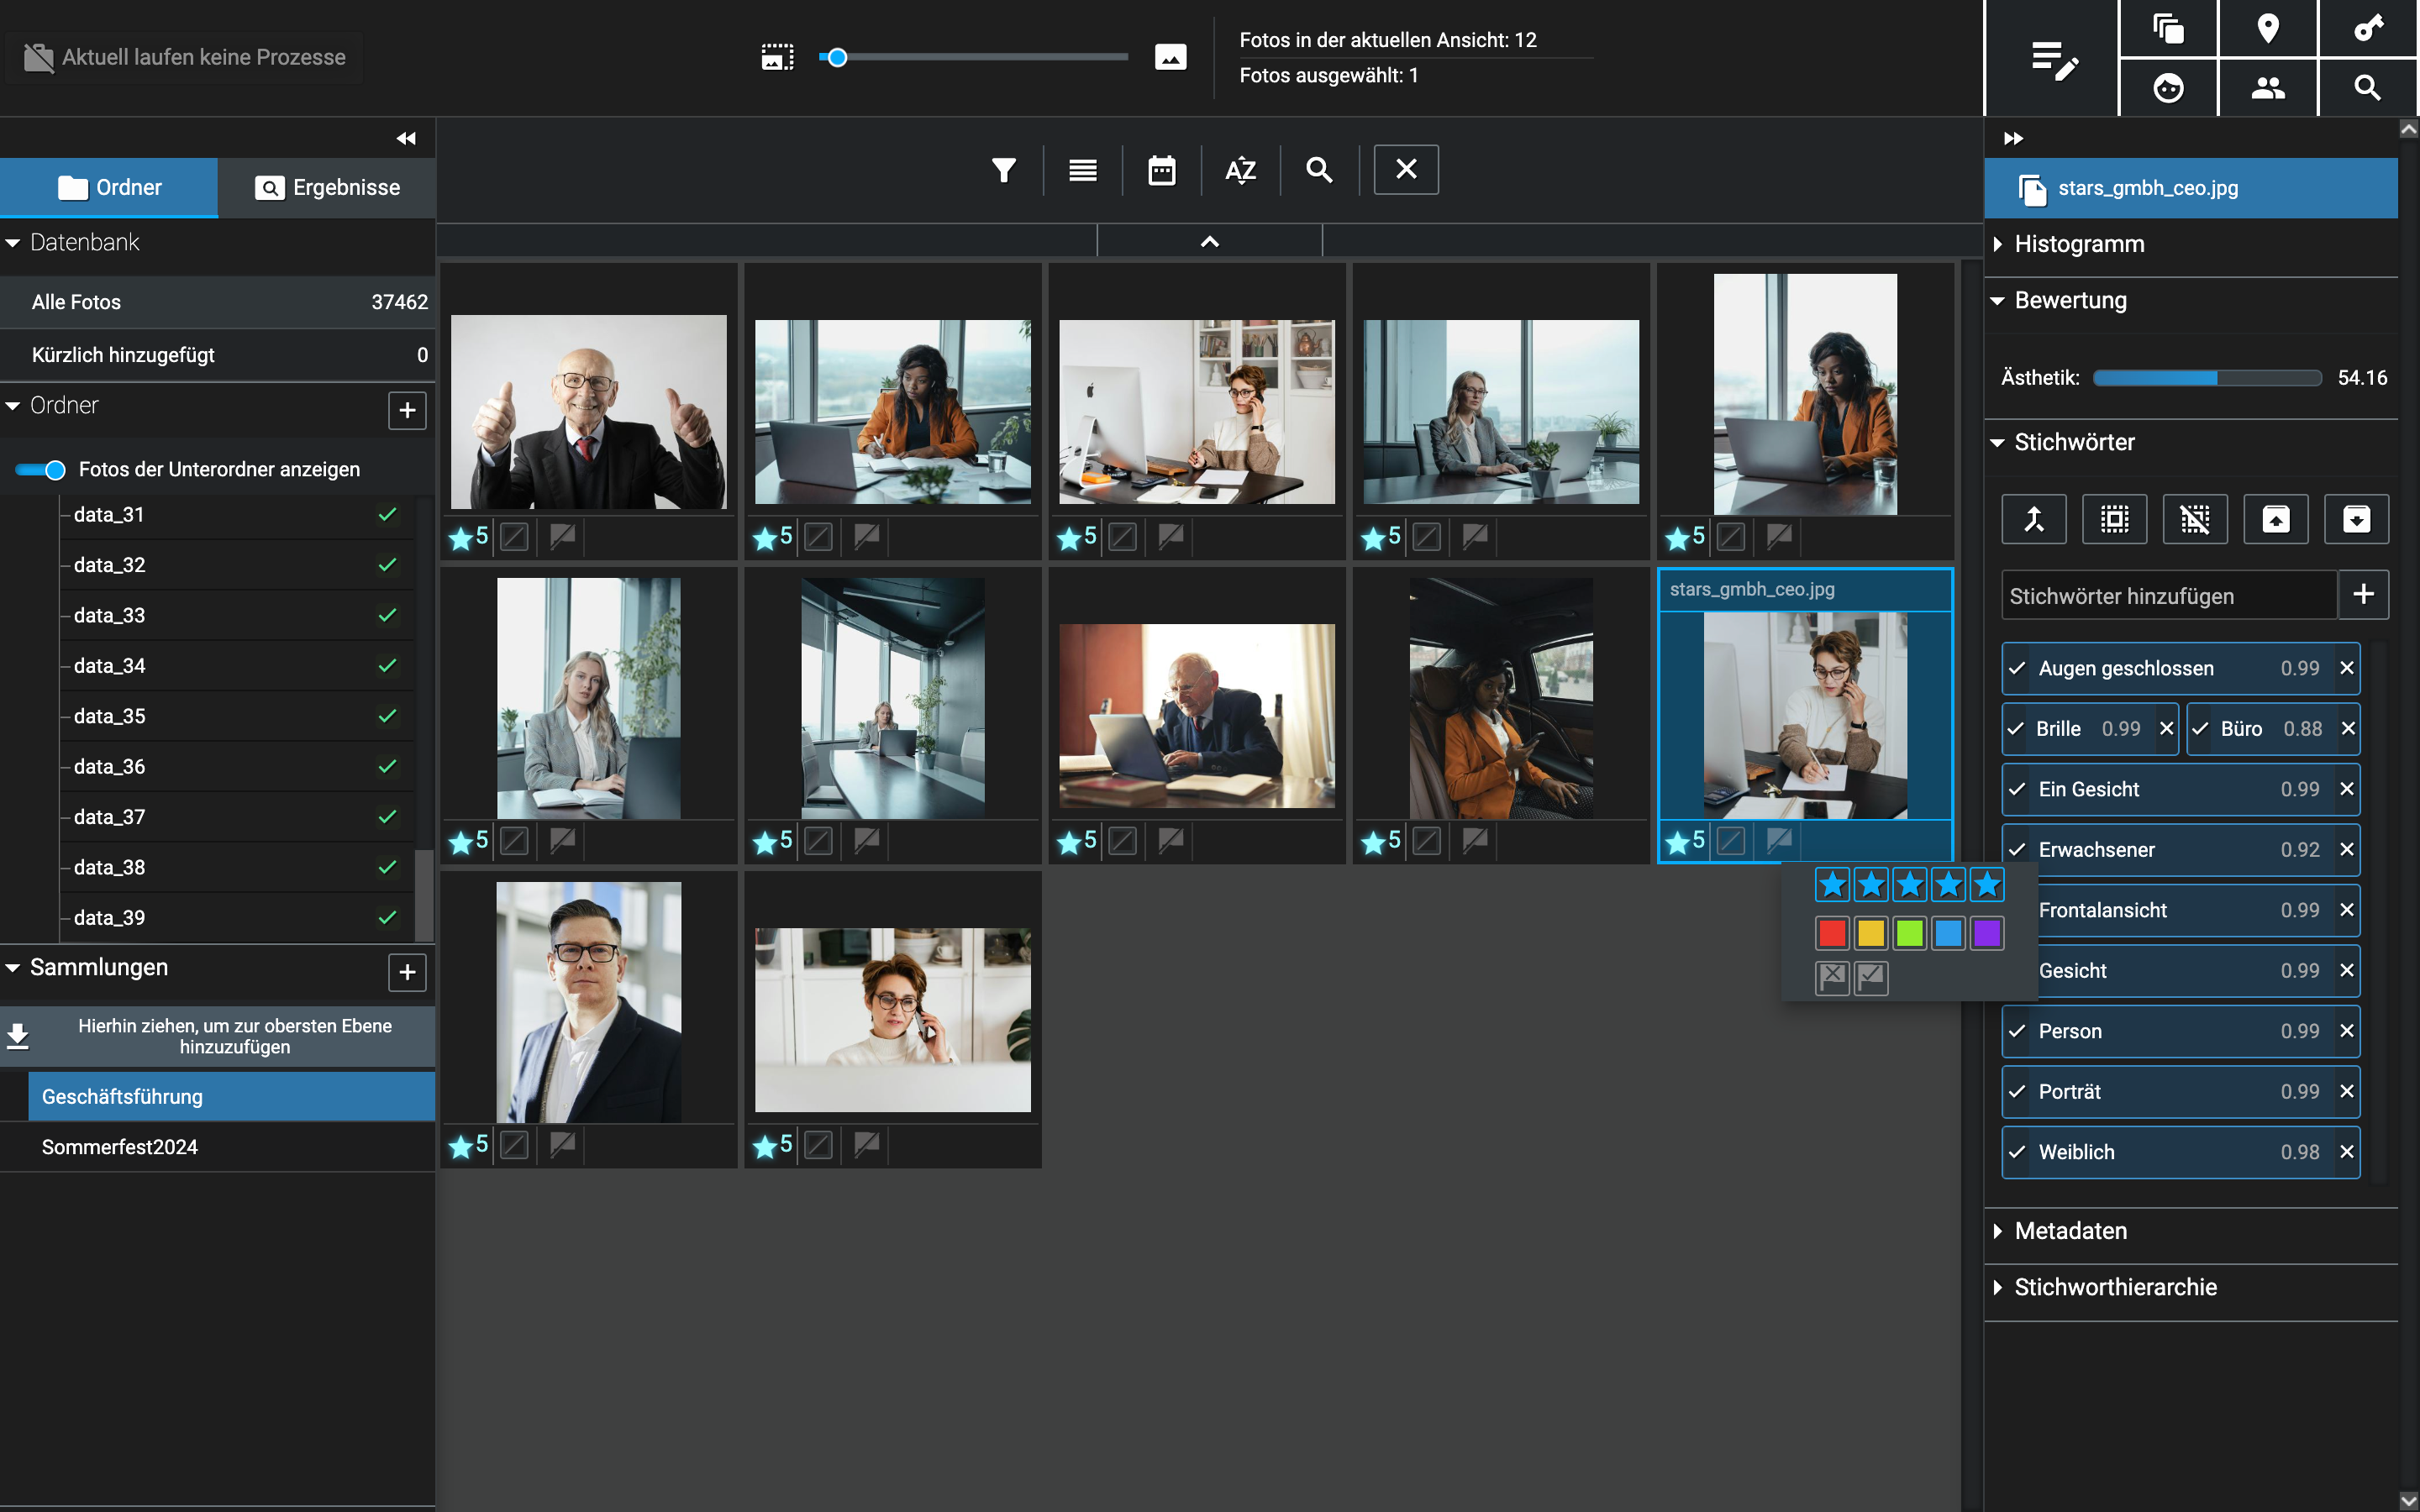The image size is (2420, 1512).
Task: Select the Geschäftsführung collection
Action: pos(229,1096)
